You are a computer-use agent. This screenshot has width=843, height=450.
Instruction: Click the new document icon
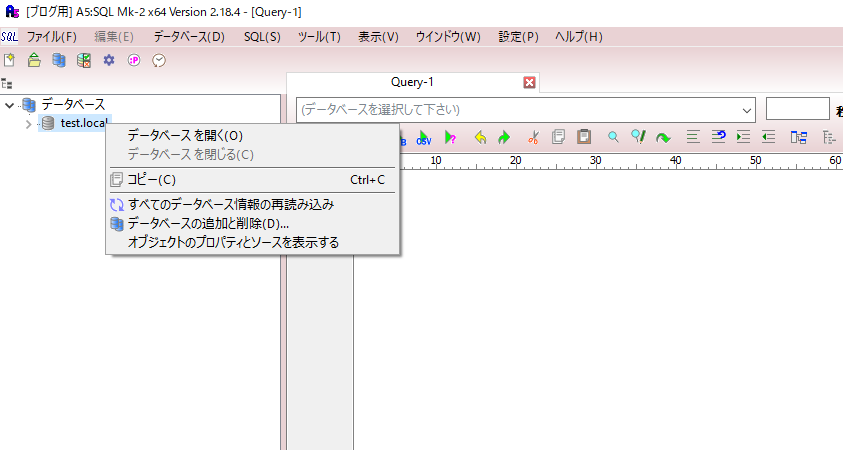[x=9, y=60]
